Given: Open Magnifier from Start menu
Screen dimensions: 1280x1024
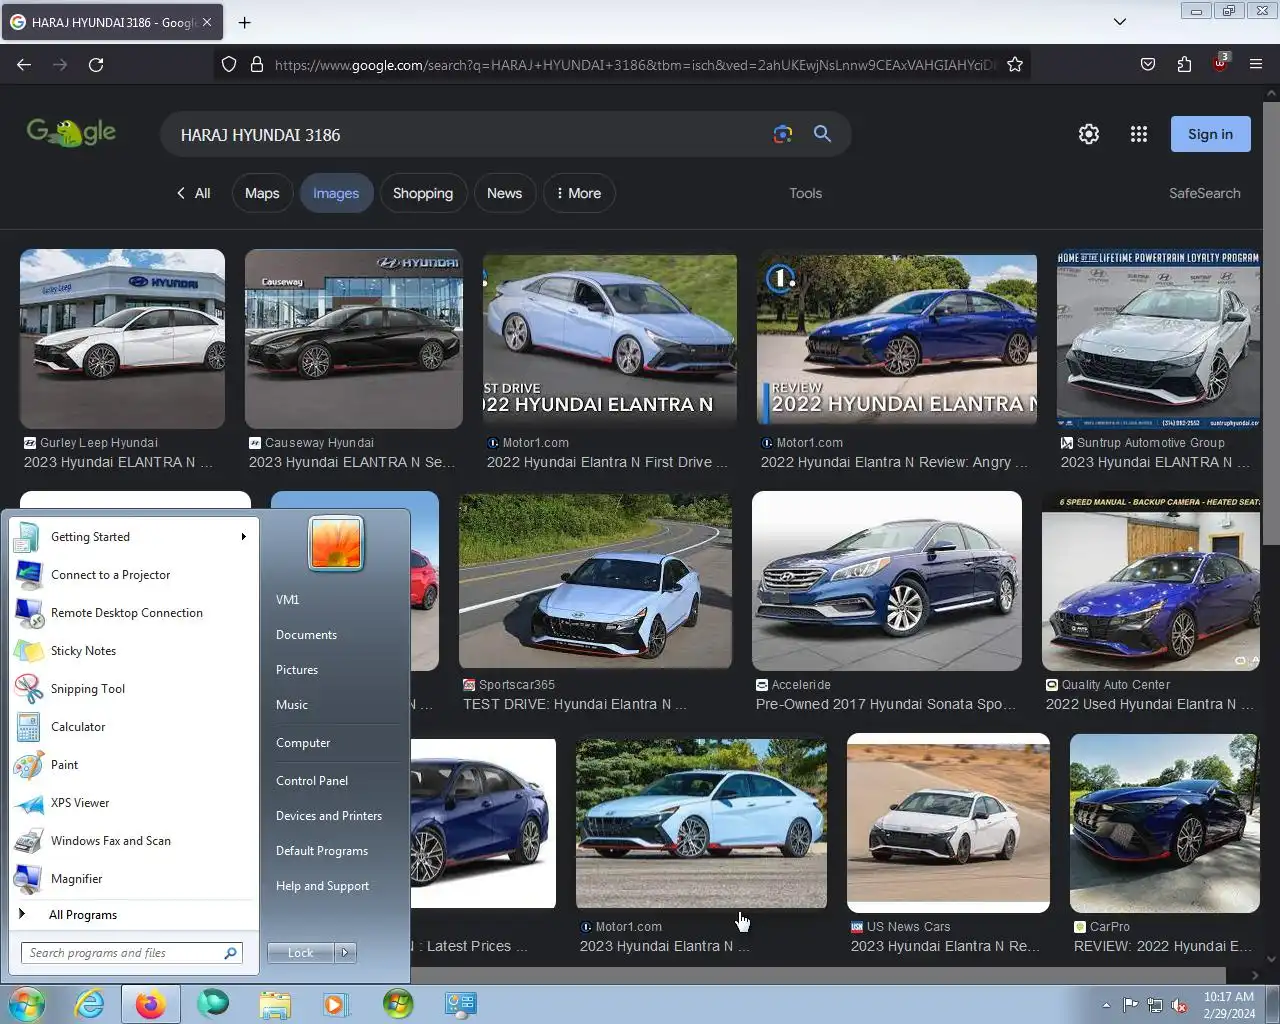Looking at the screenshot, I should coord(134,879).
